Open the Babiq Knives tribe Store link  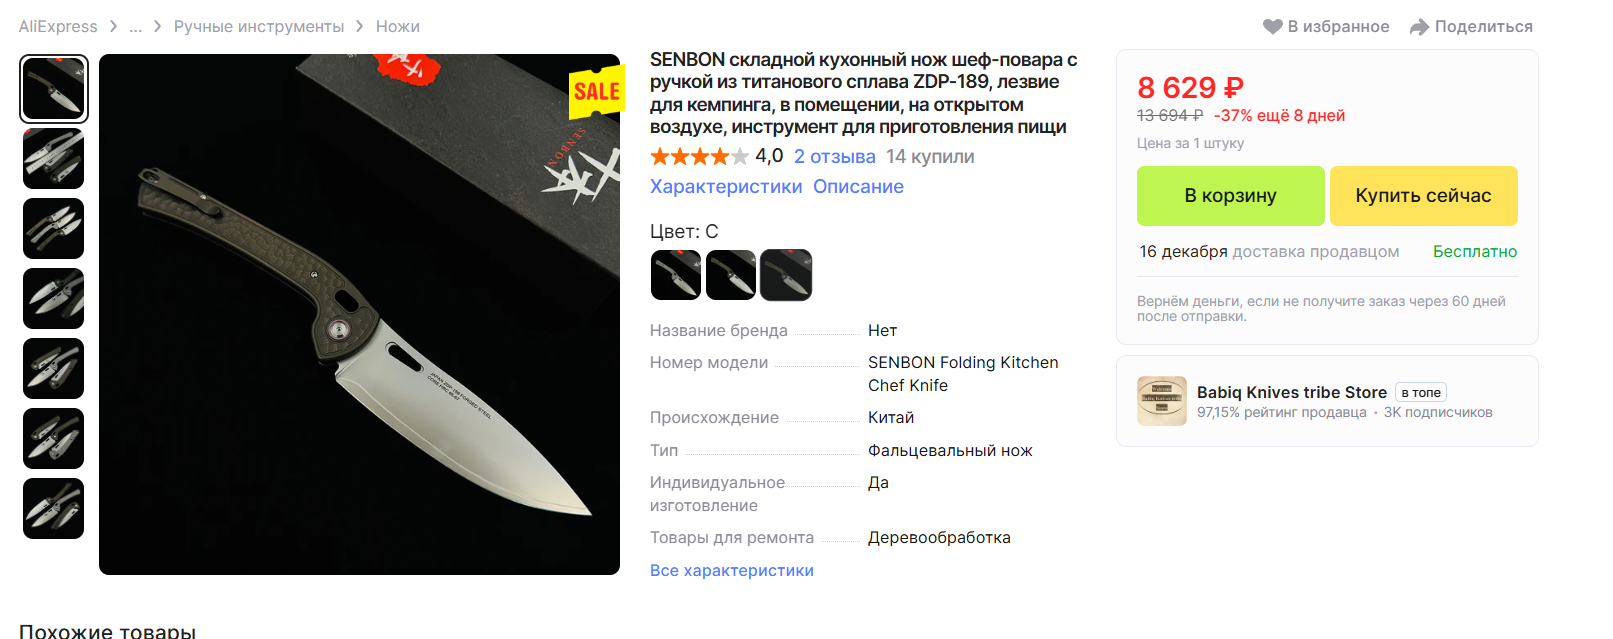pyautogui.click(x=1292, y=392)
